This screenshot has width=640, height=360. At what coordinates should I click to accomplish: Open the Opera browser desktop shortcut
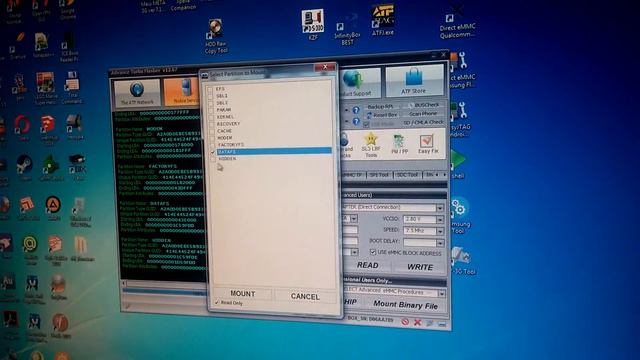pyautogui.click(x=22, y=127)
